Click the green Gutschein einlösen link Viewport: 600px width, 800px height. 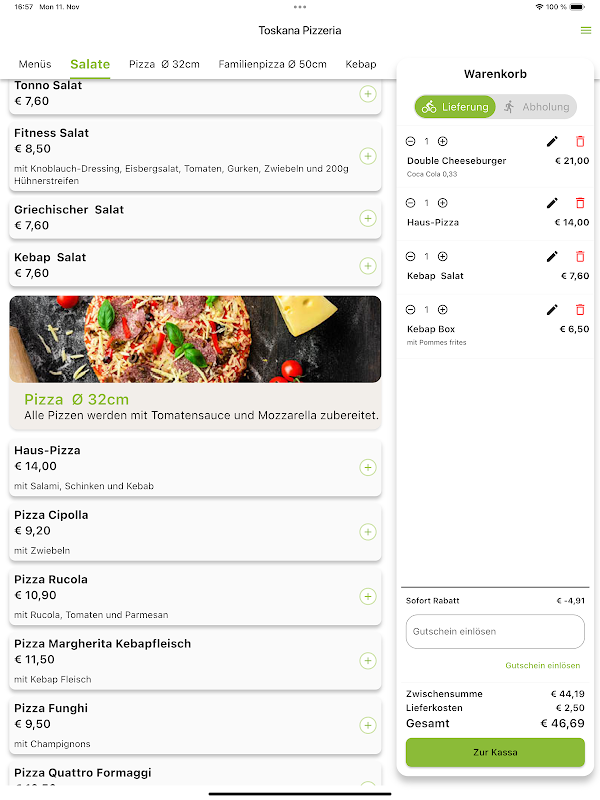click(x=543, y=665)
